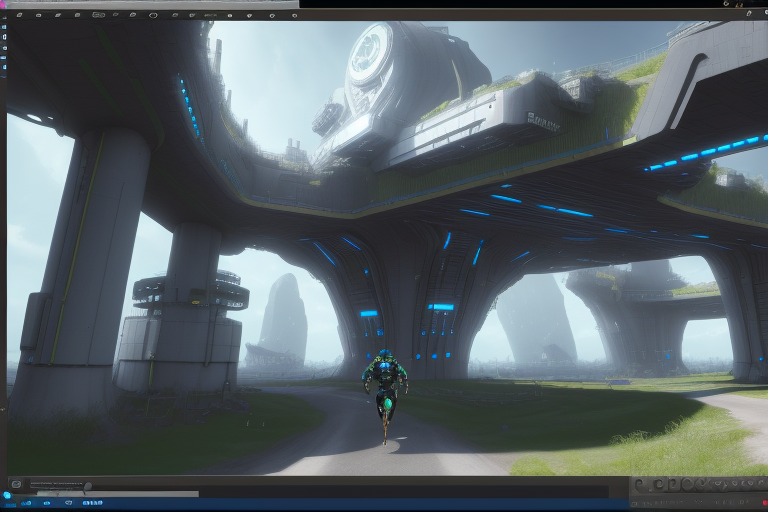Toggle the blue circle button at bottom-left

(7, 494)
